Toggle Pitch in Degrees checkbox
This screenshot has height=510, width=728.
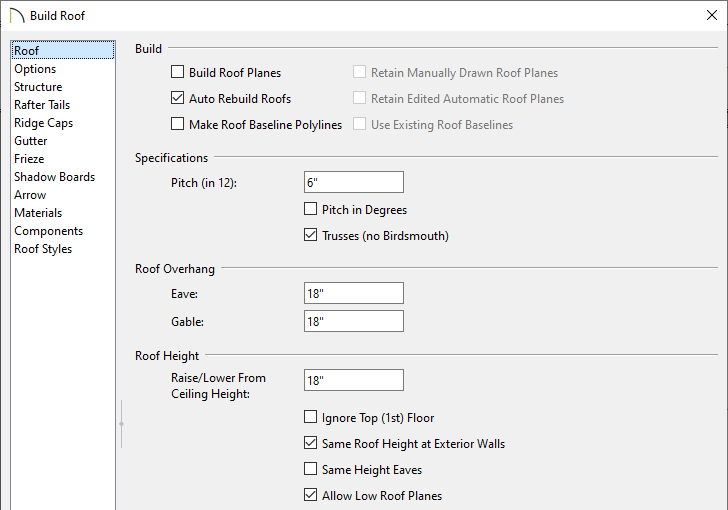(311, 209)
